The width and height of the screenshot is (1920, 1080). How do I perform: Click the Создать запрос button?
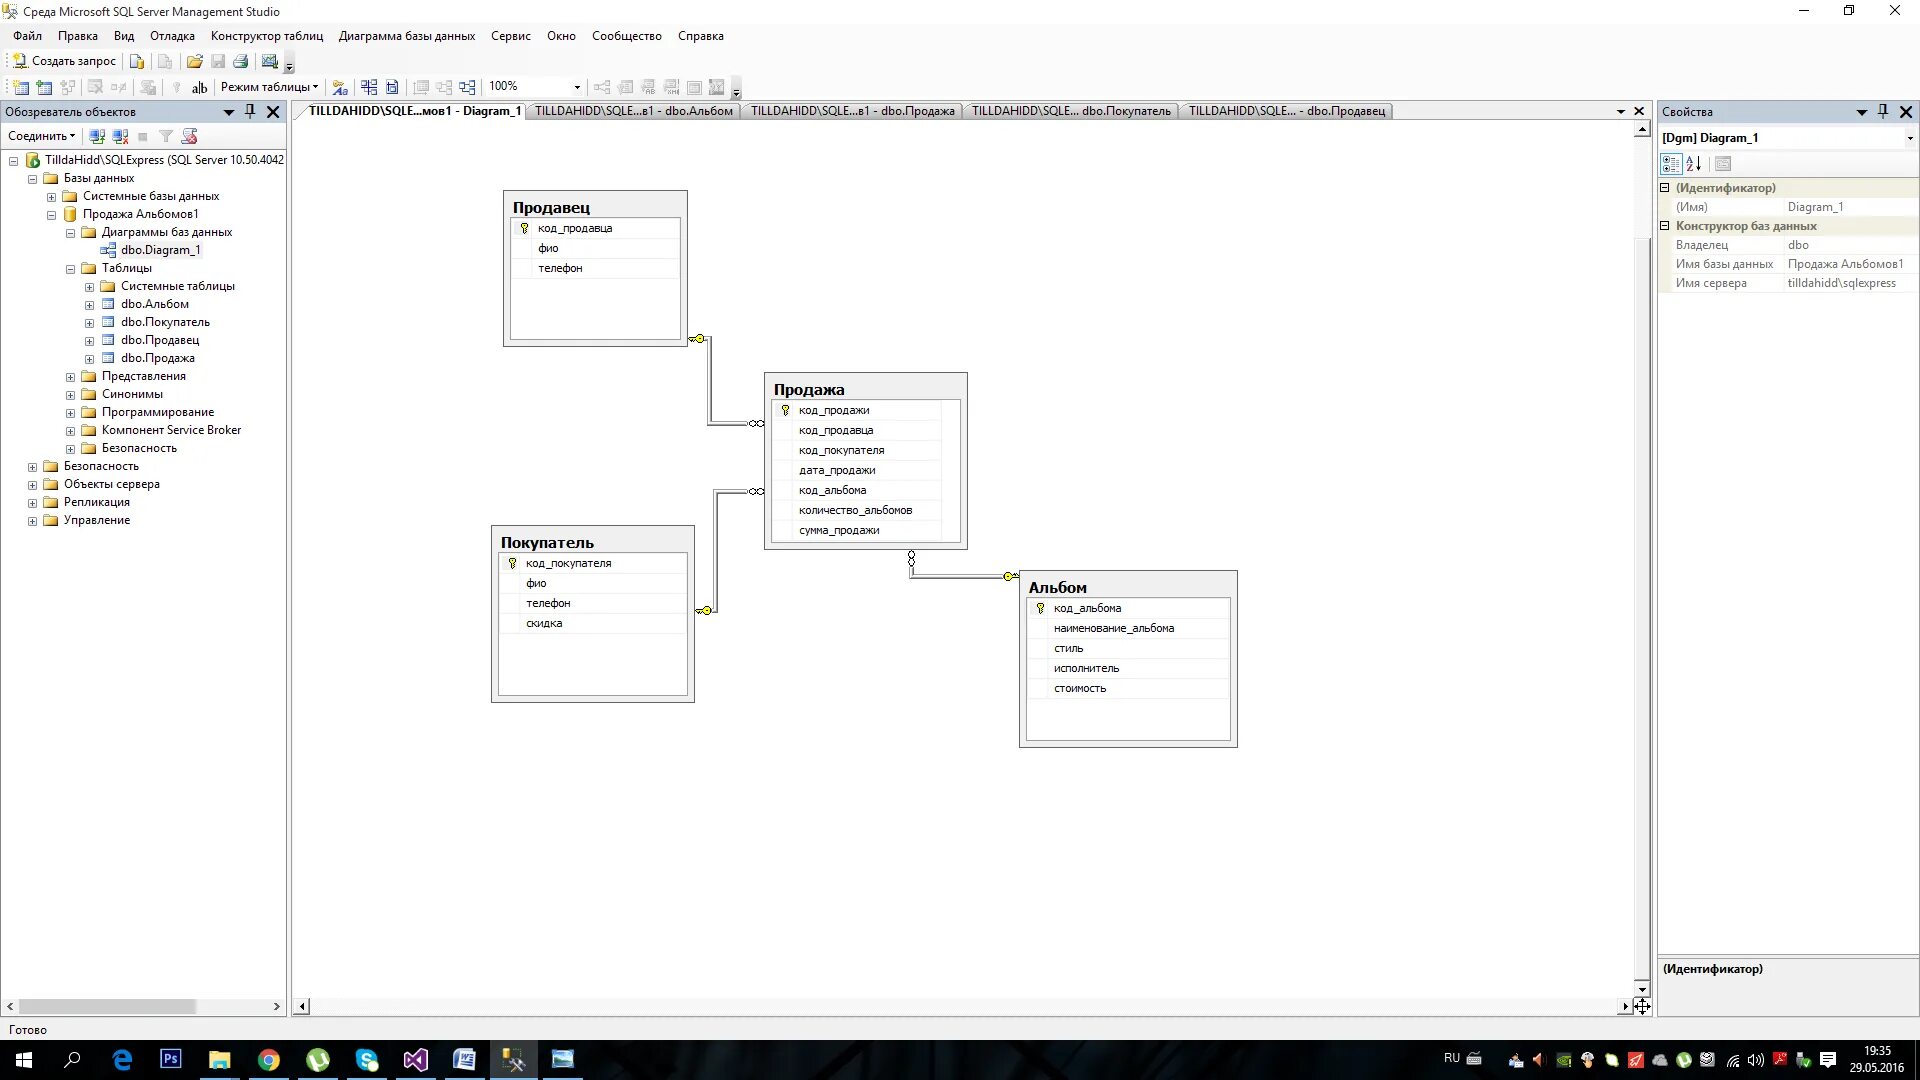(x=64, y=61)
